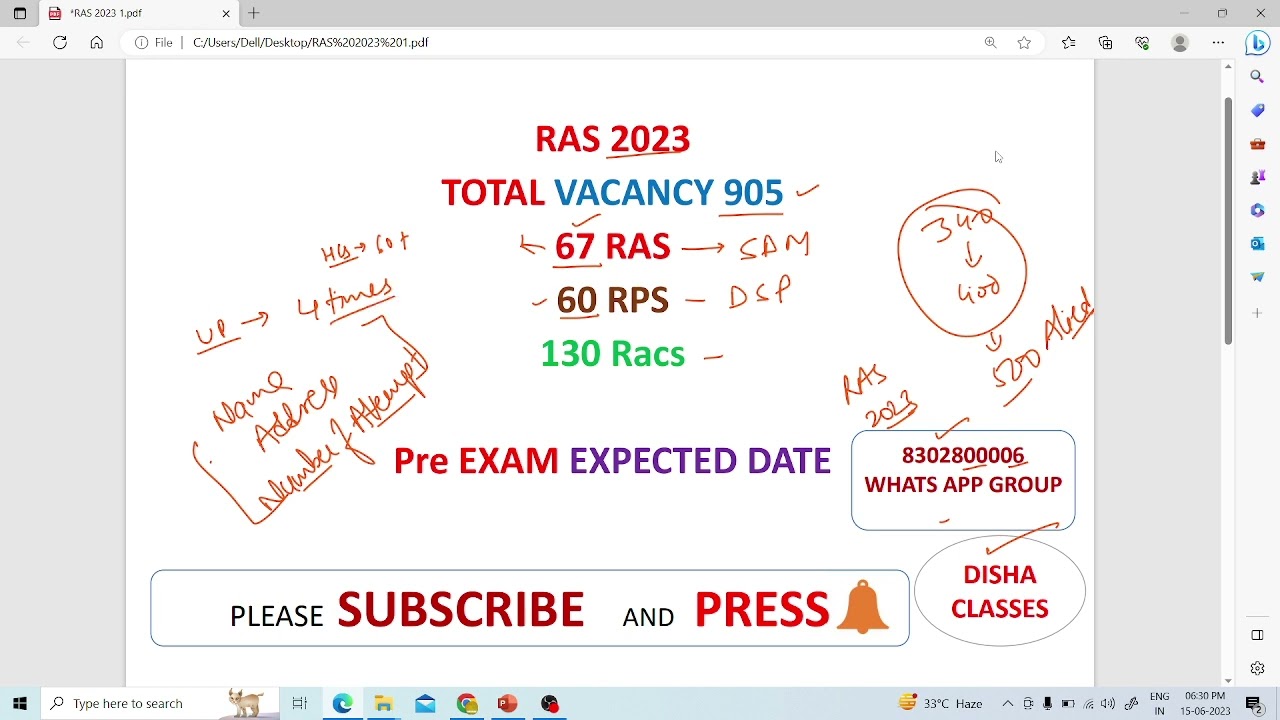This screenshot has height=720, width=1280.
Task: Click the orange bell icon
Action: tap(862, 607)
